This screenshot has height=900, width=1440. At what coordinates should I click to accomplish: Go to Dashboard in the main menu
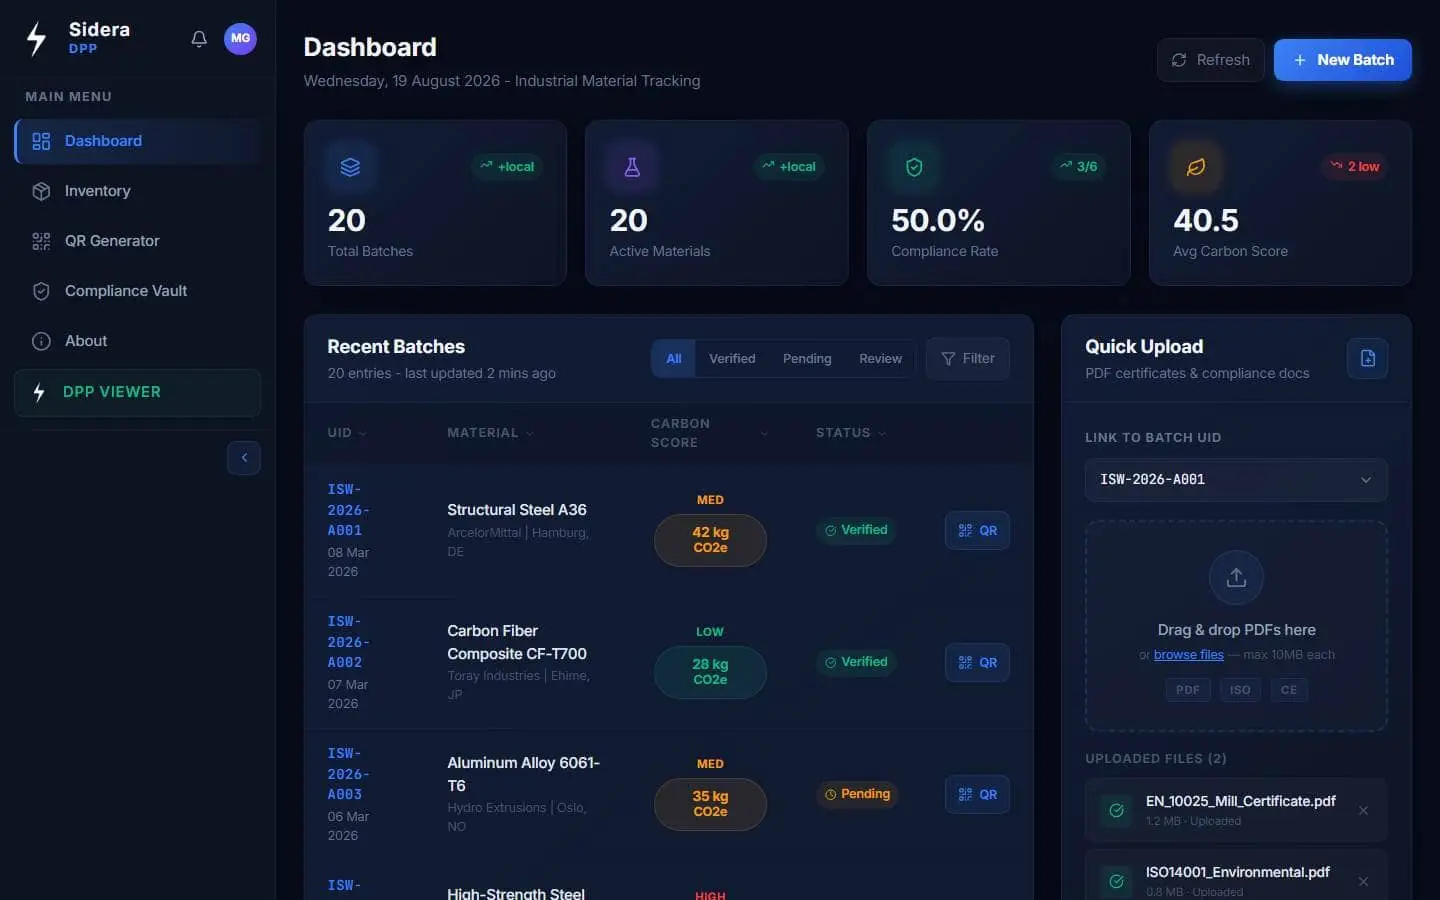138,141
